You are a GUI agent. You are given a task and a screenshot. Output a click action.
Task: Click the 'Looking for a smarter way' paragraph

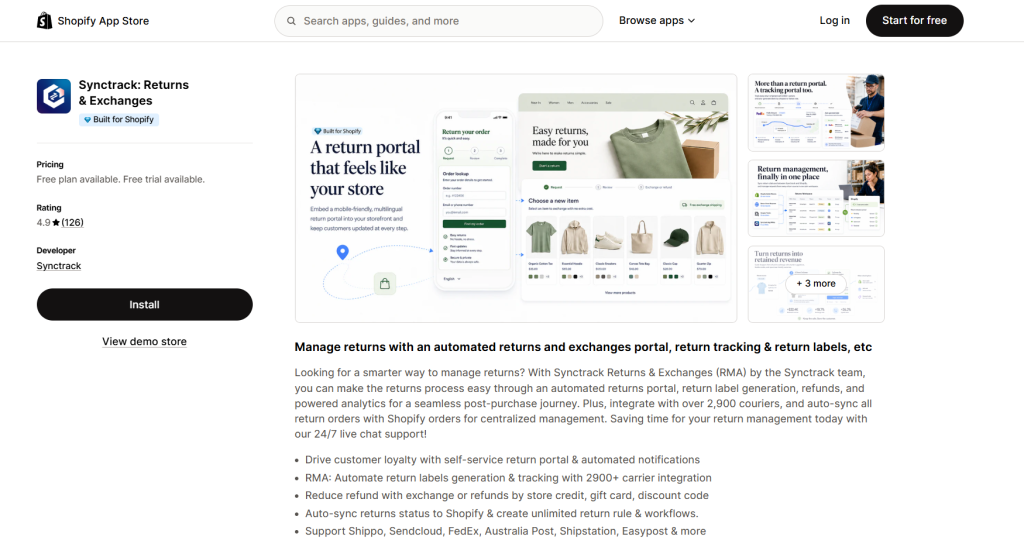(x=583, y=403)
